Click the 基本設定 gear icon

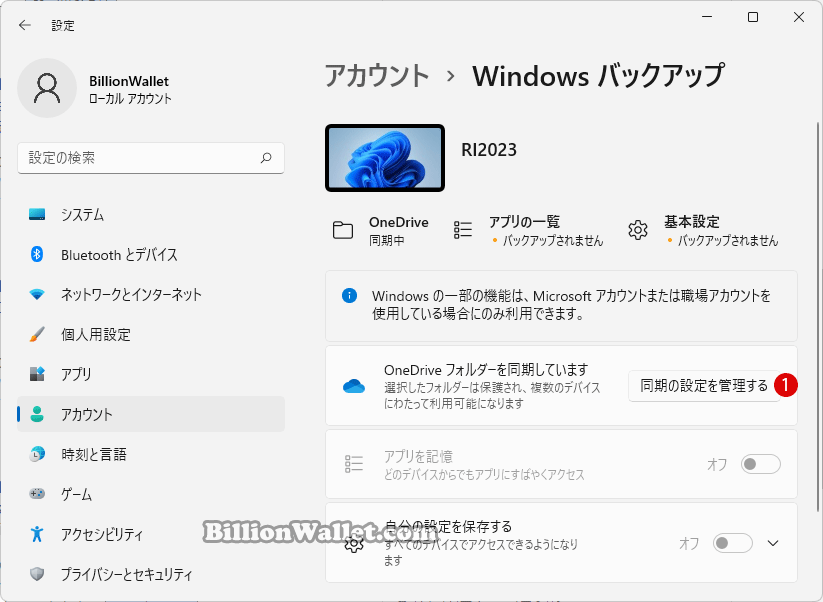(x=638, y=230)
